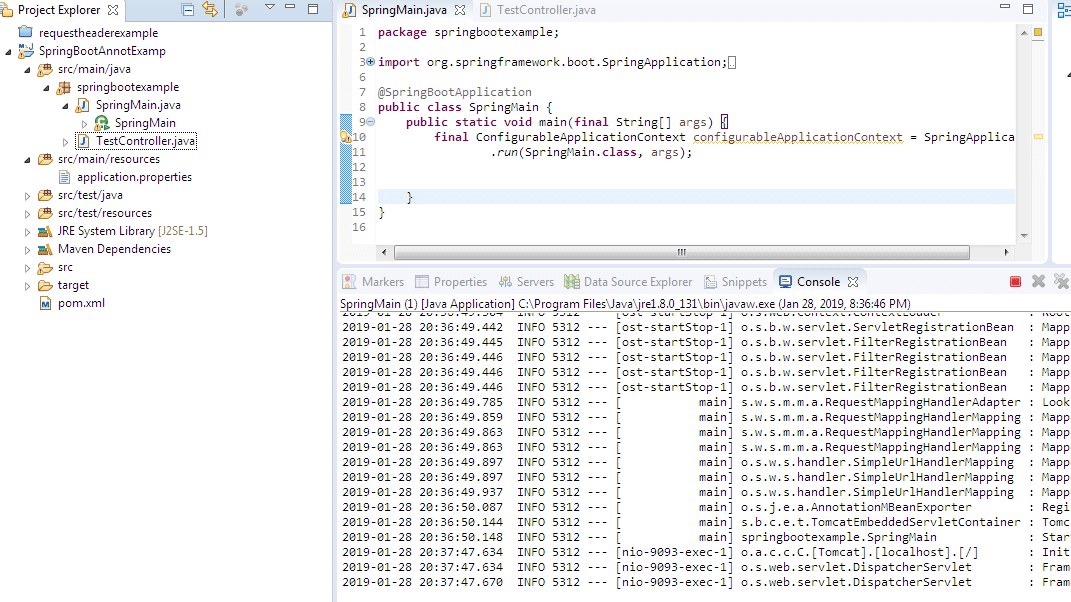Open Project Explorer View Menu dropdown arrow
The width and height of the screenshot is (1071, 602).
[x=270, y=9]
